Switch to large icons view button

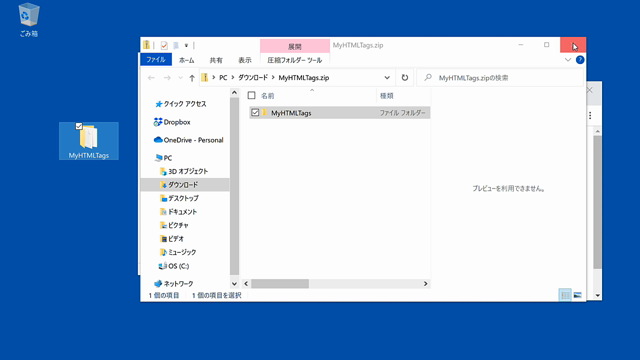pos(577,295)
